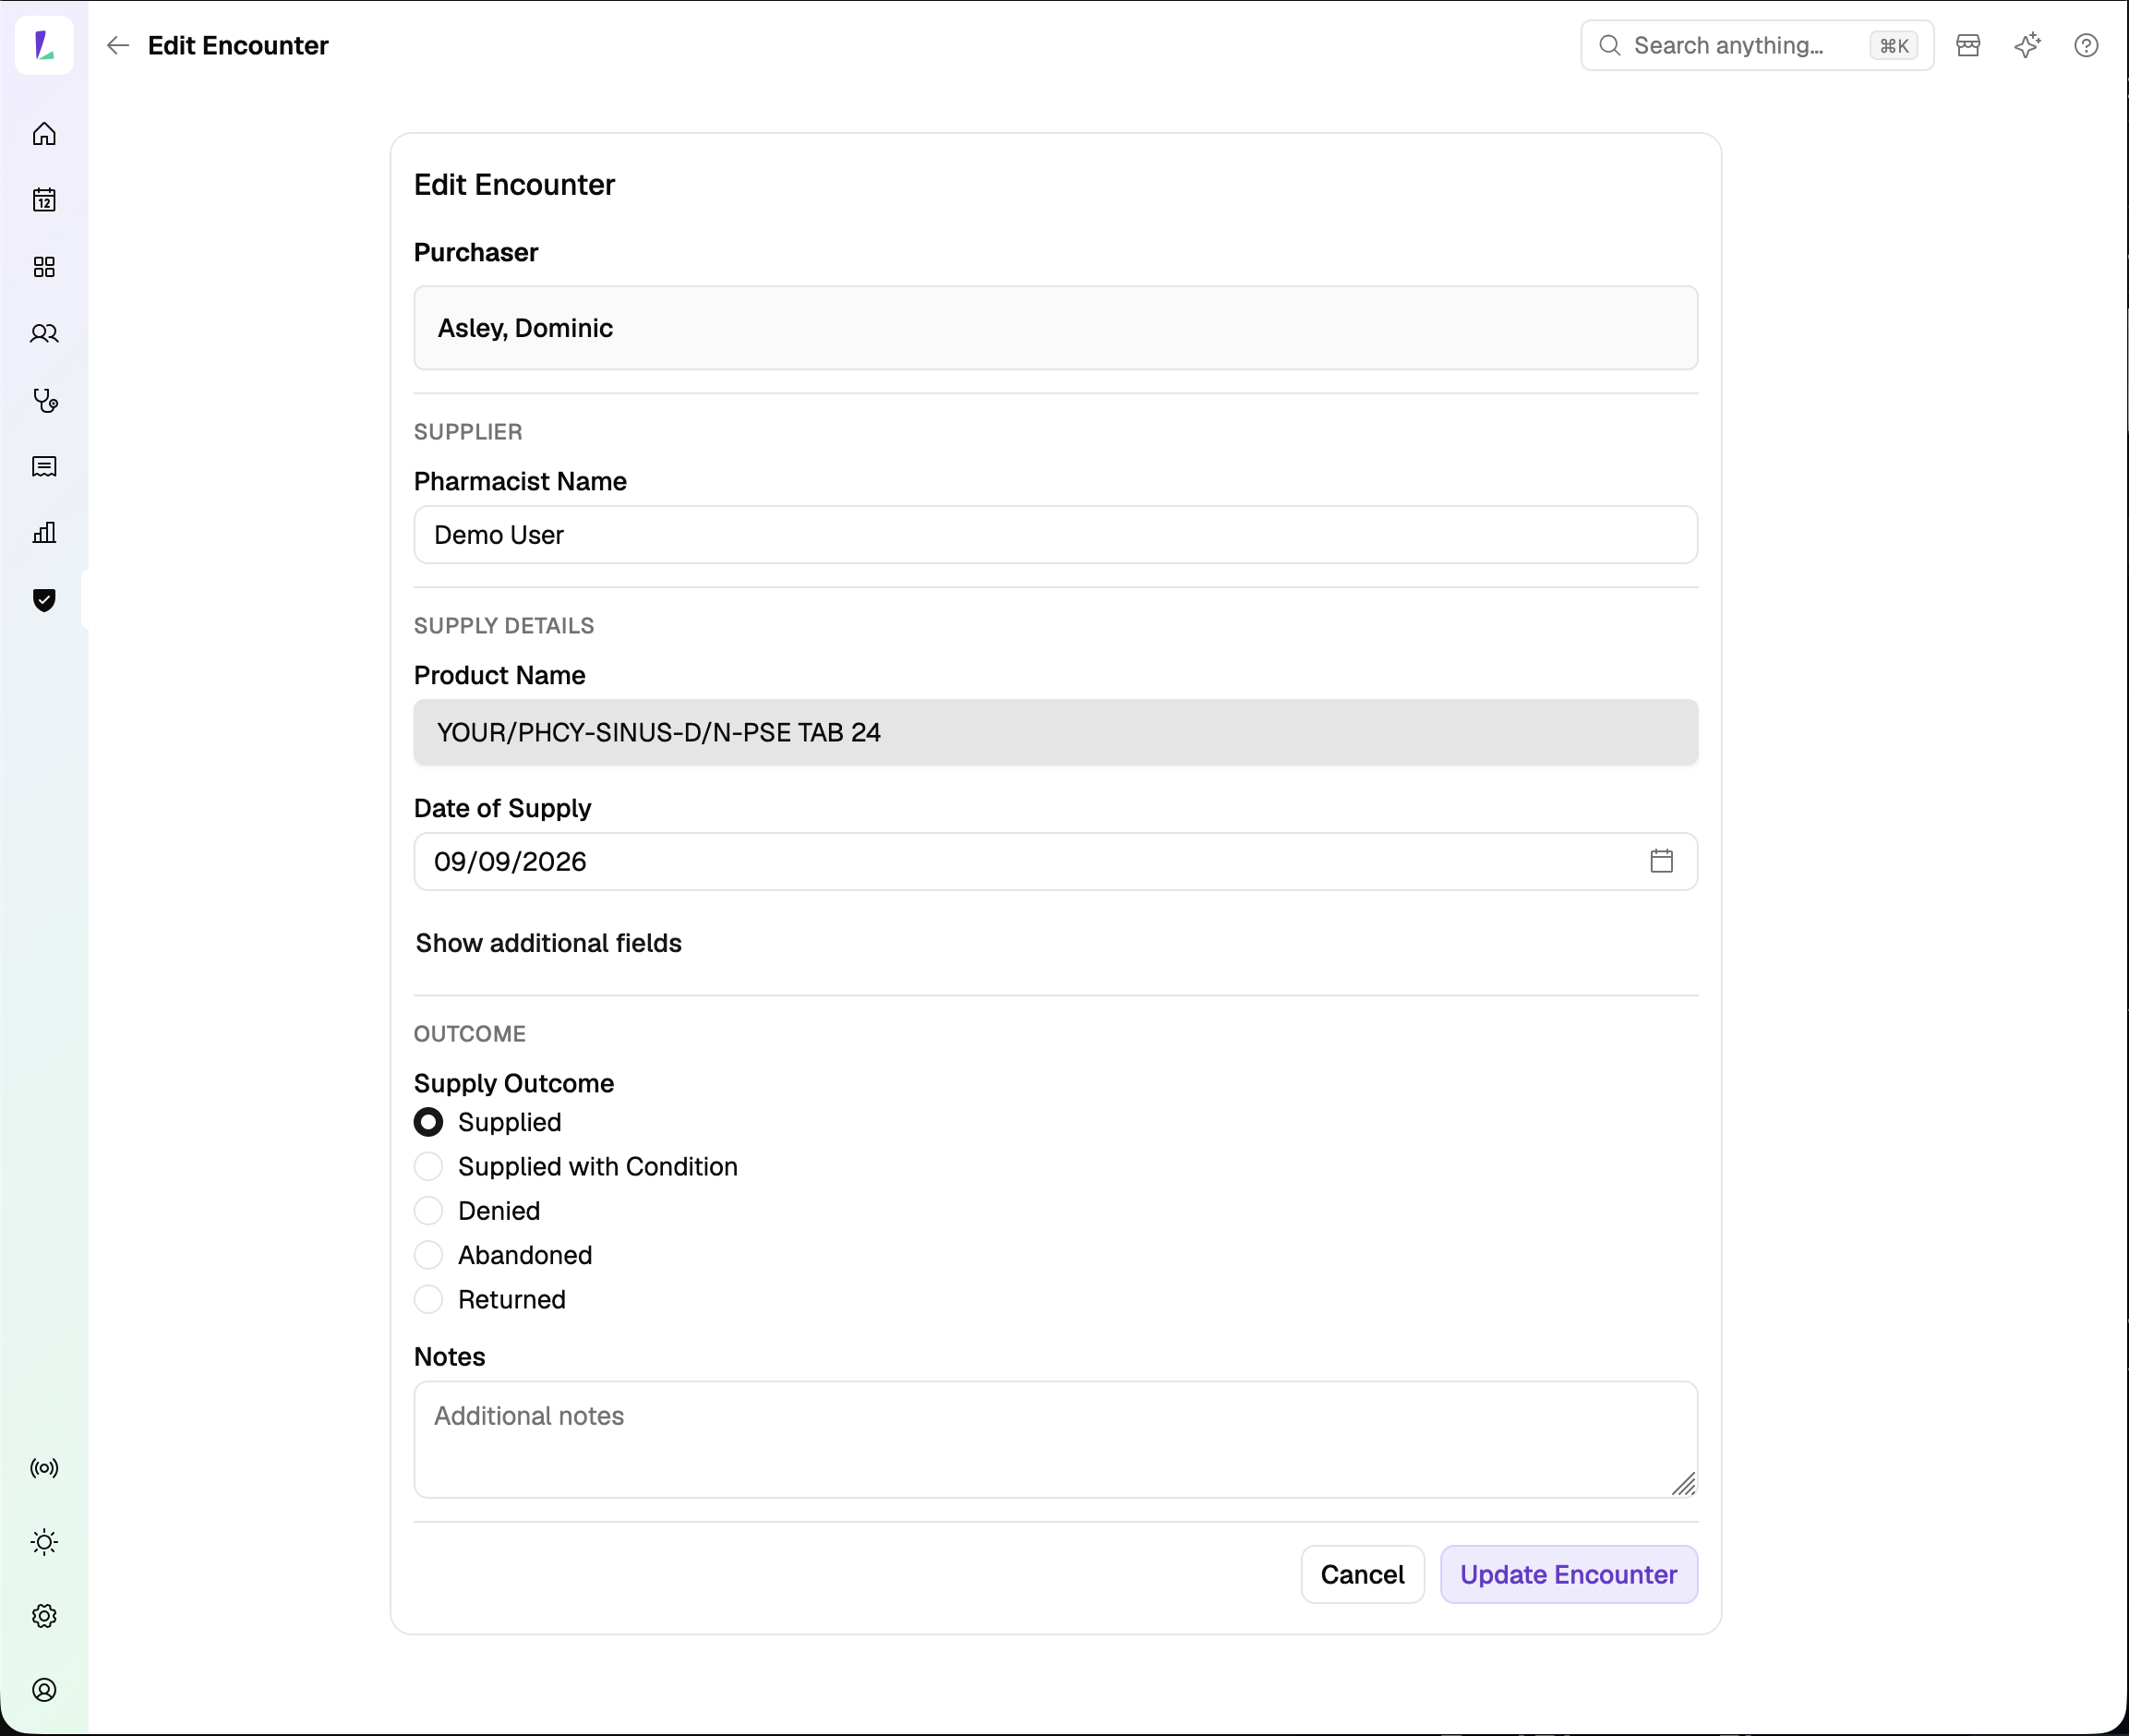Open the broadcast signal sidebar icon

[x=44, y=1468]
